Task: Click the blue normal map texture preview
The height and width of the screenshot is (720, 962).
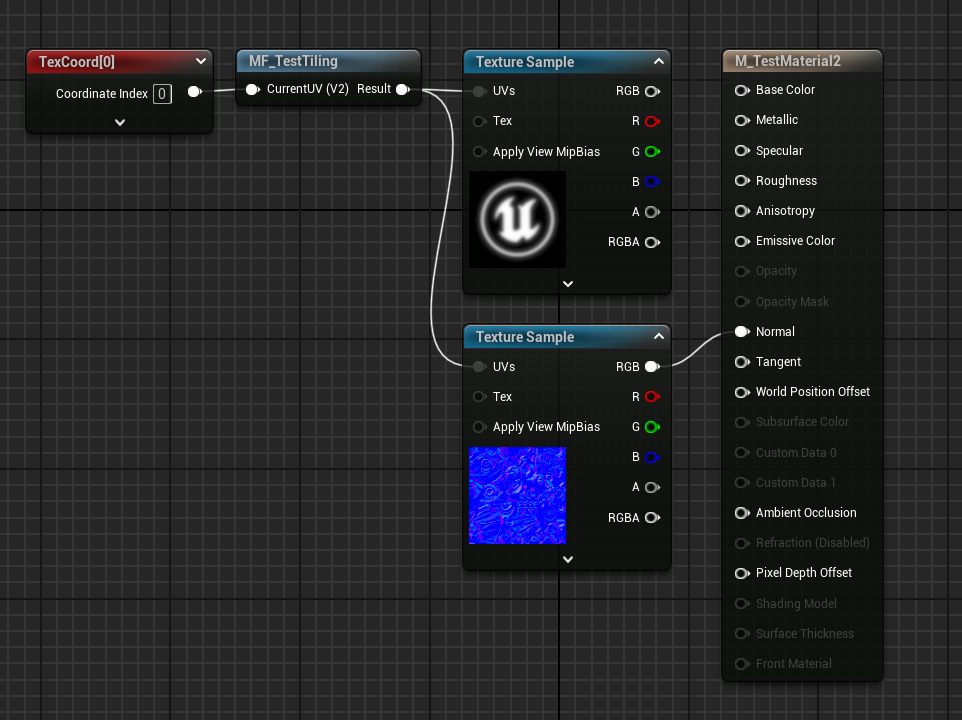Action: click(517, 495)
